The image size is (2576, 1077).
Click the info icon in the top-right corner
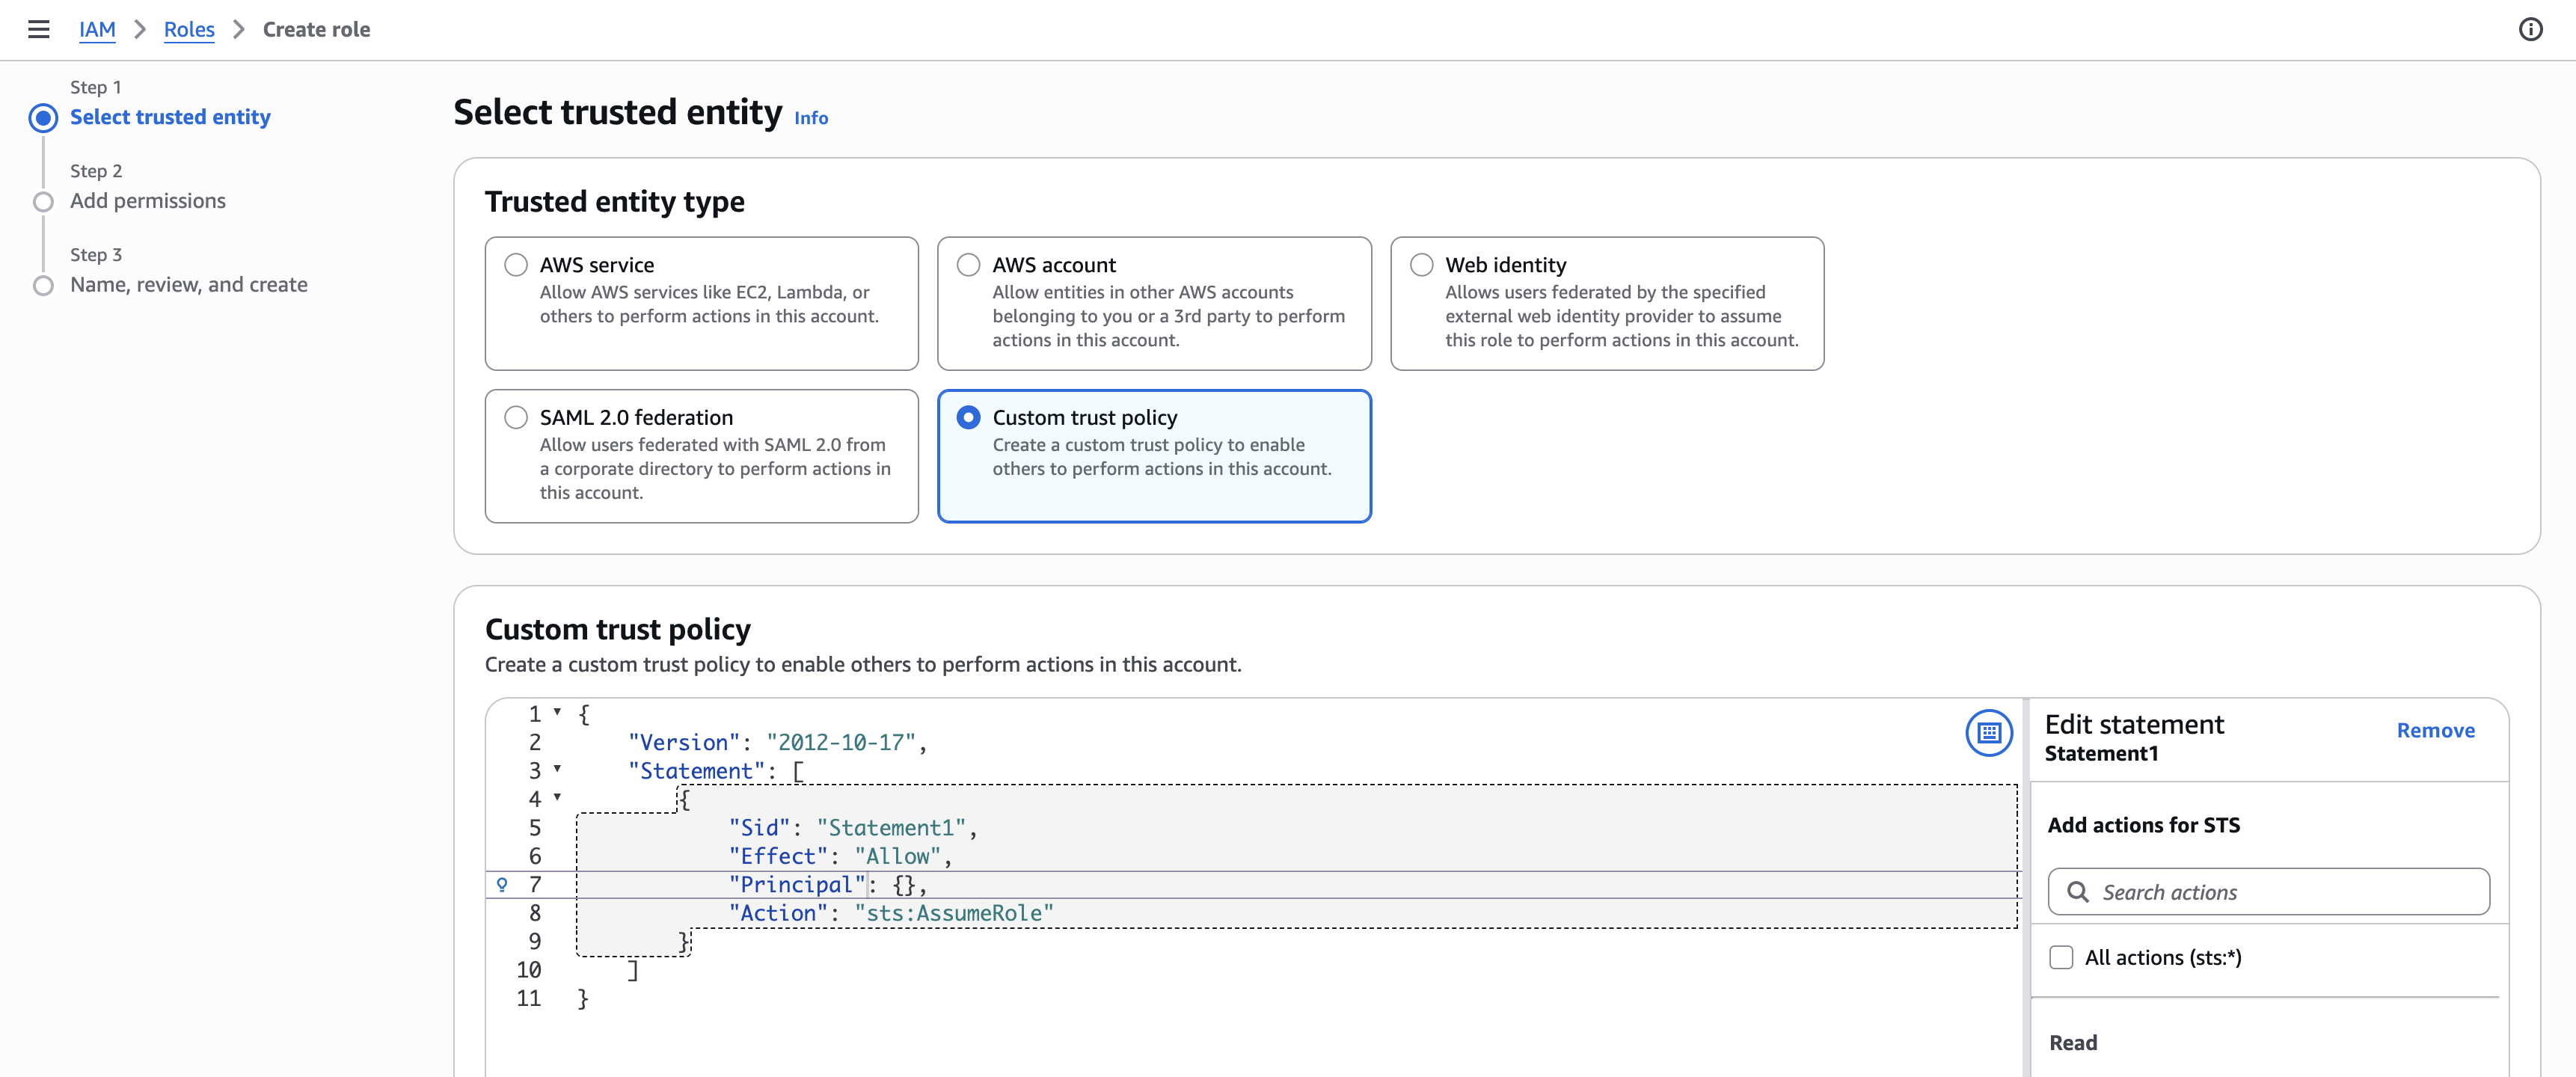coord(2531,29)
